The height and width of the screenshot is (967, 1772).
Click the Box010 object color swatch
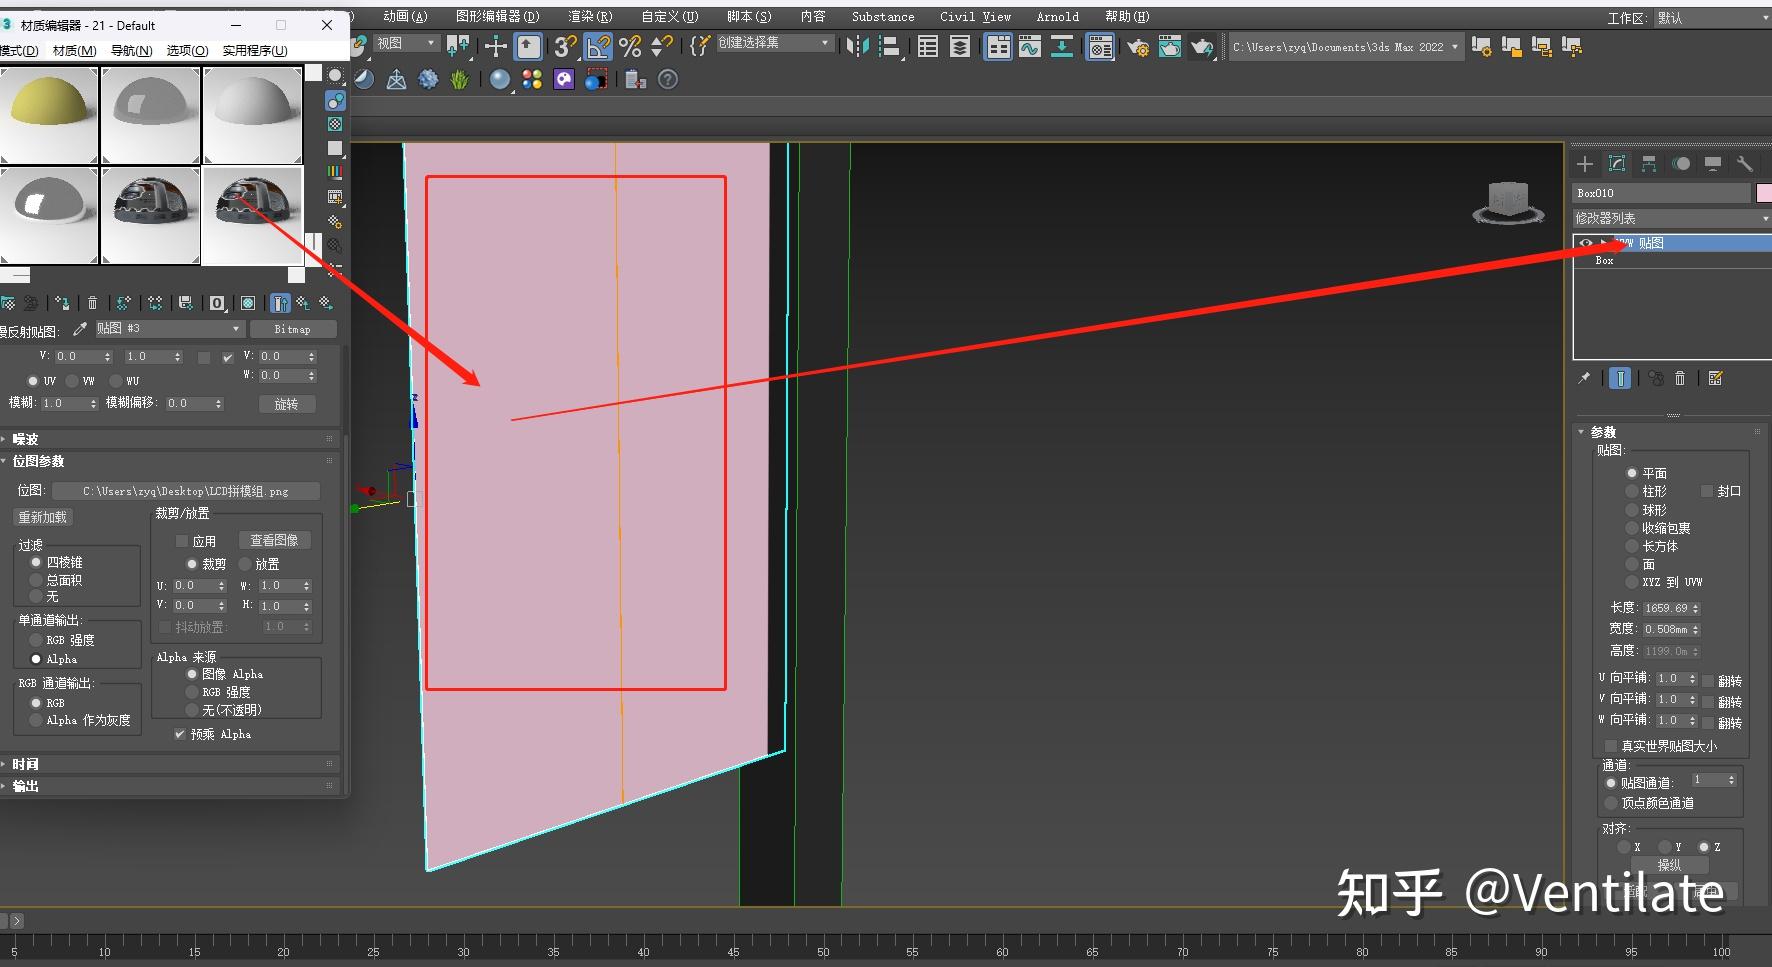[1764, 192]
